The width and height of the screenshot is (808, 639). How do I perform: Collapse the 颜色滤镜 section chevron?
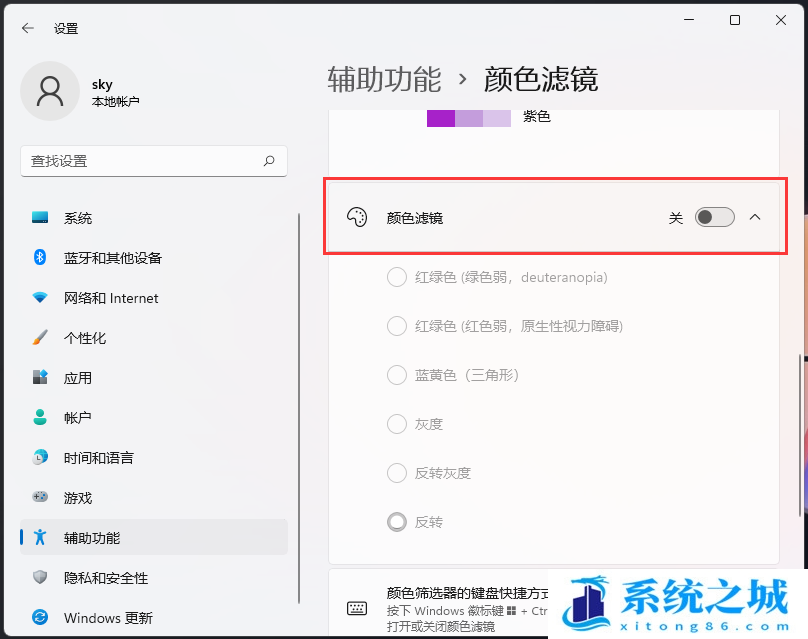click(756, 216)
